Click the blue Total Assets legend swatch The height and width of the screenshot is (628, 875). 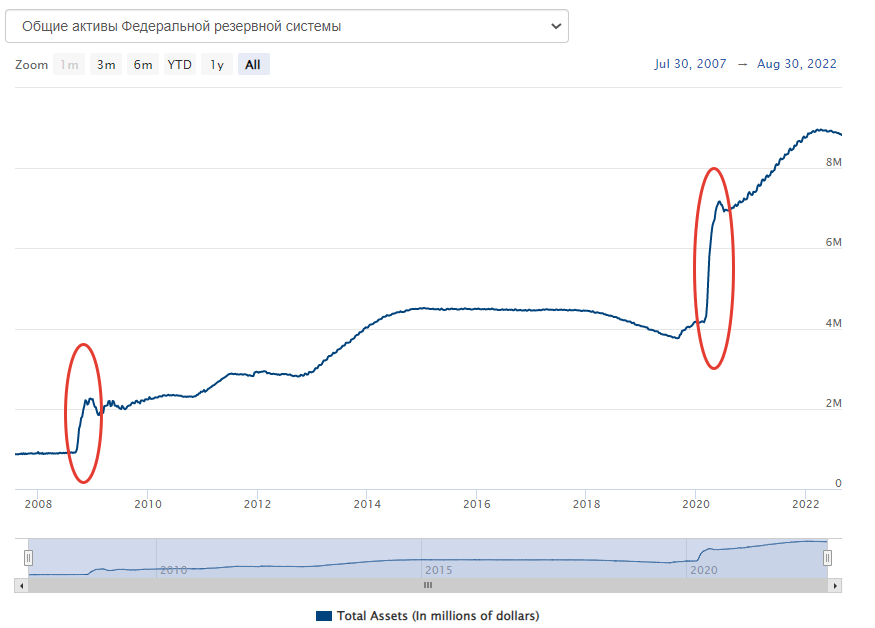323,615
